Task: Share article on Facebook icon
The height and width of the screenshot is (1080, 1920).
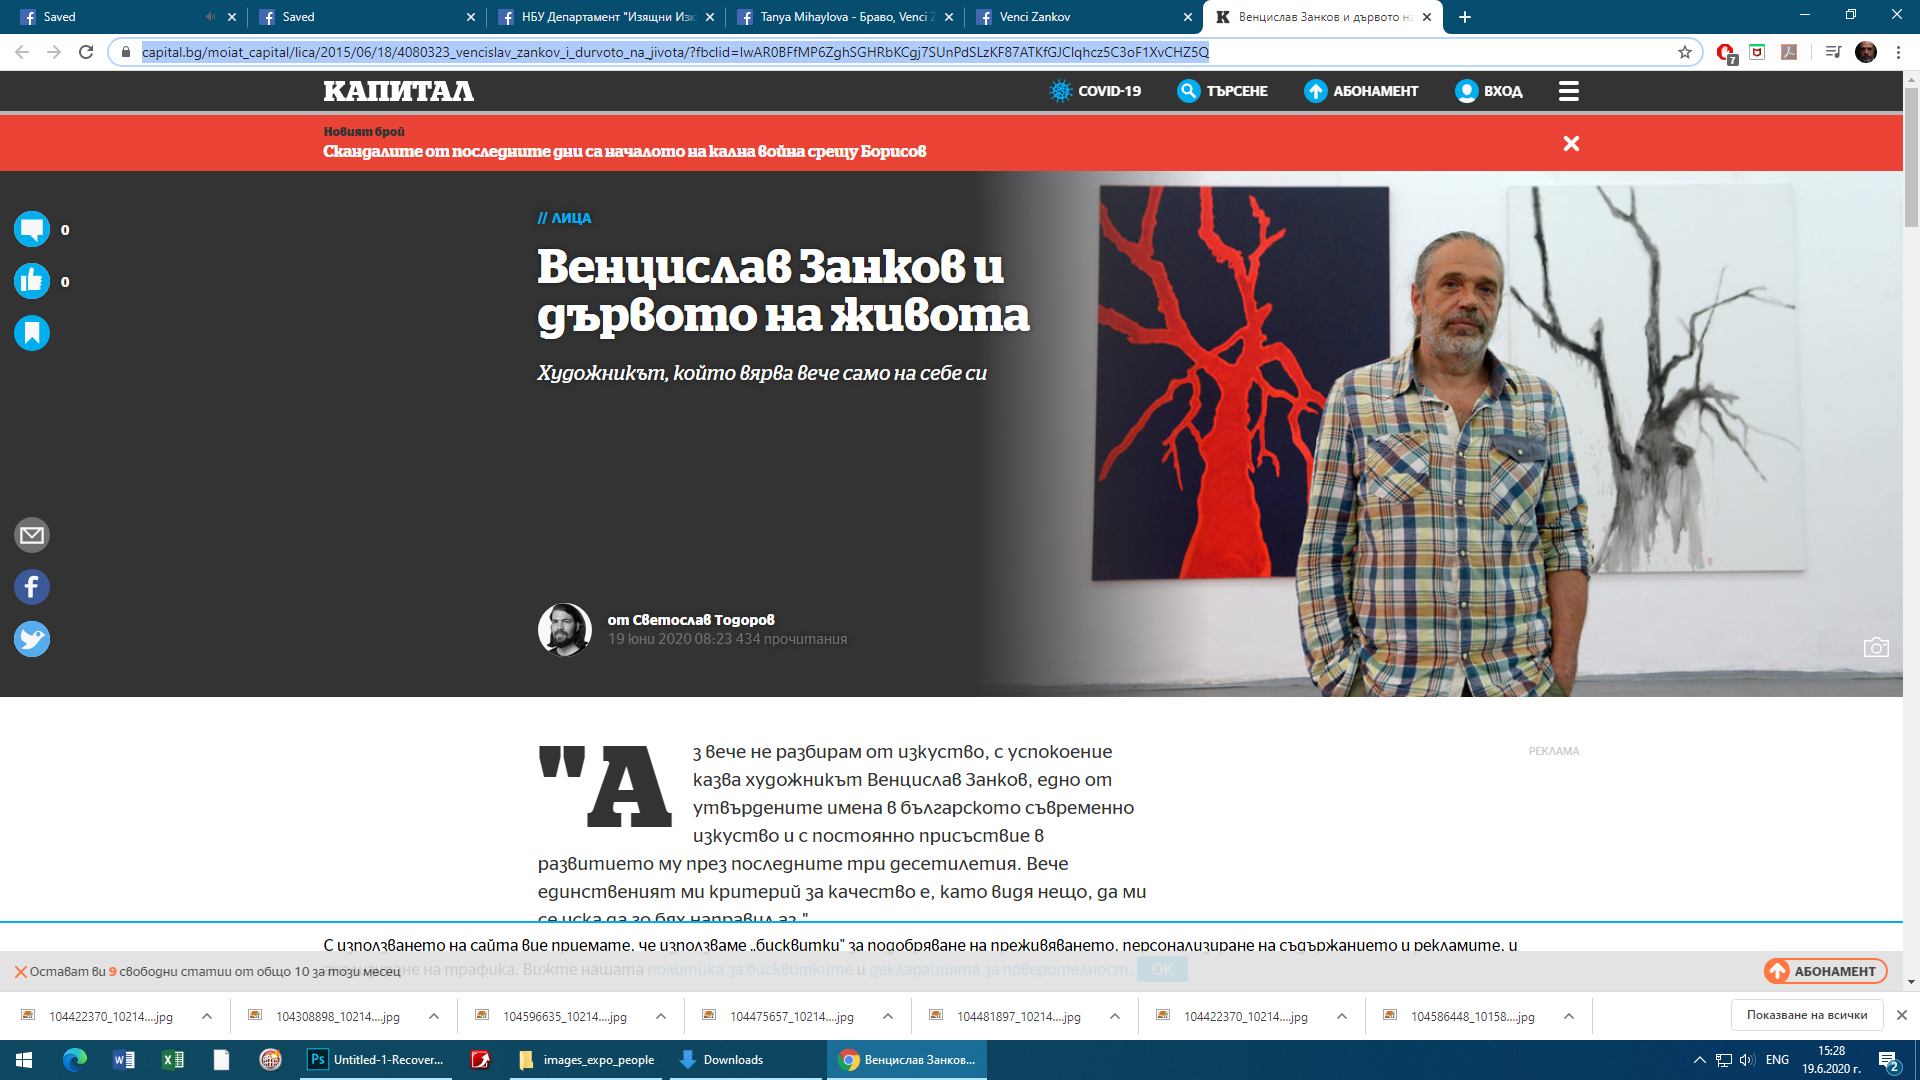Action: (x=32, y=587)
